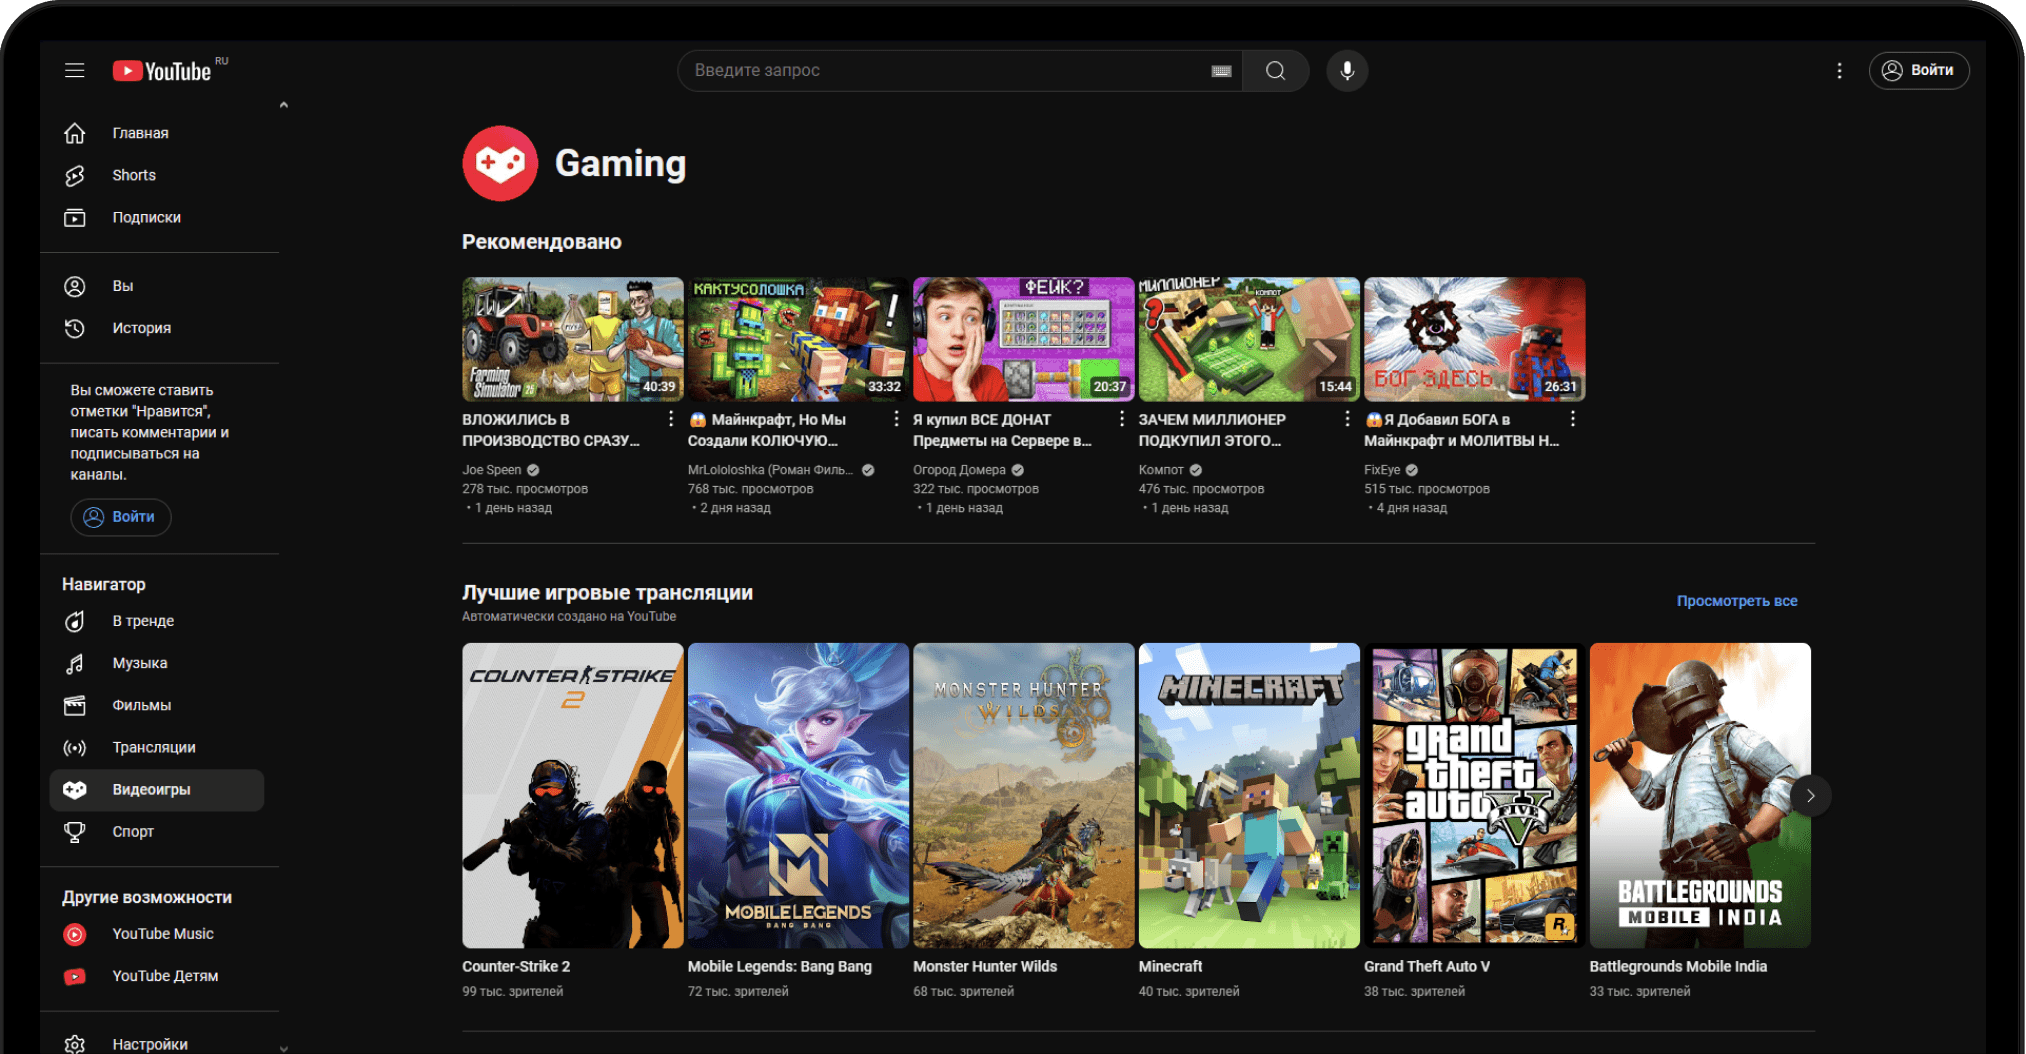Screen dimensions: 2026x1054
Task: Open options menu for Я купил ВСЕ ДОНАТ video
Action: point(1122,419)
